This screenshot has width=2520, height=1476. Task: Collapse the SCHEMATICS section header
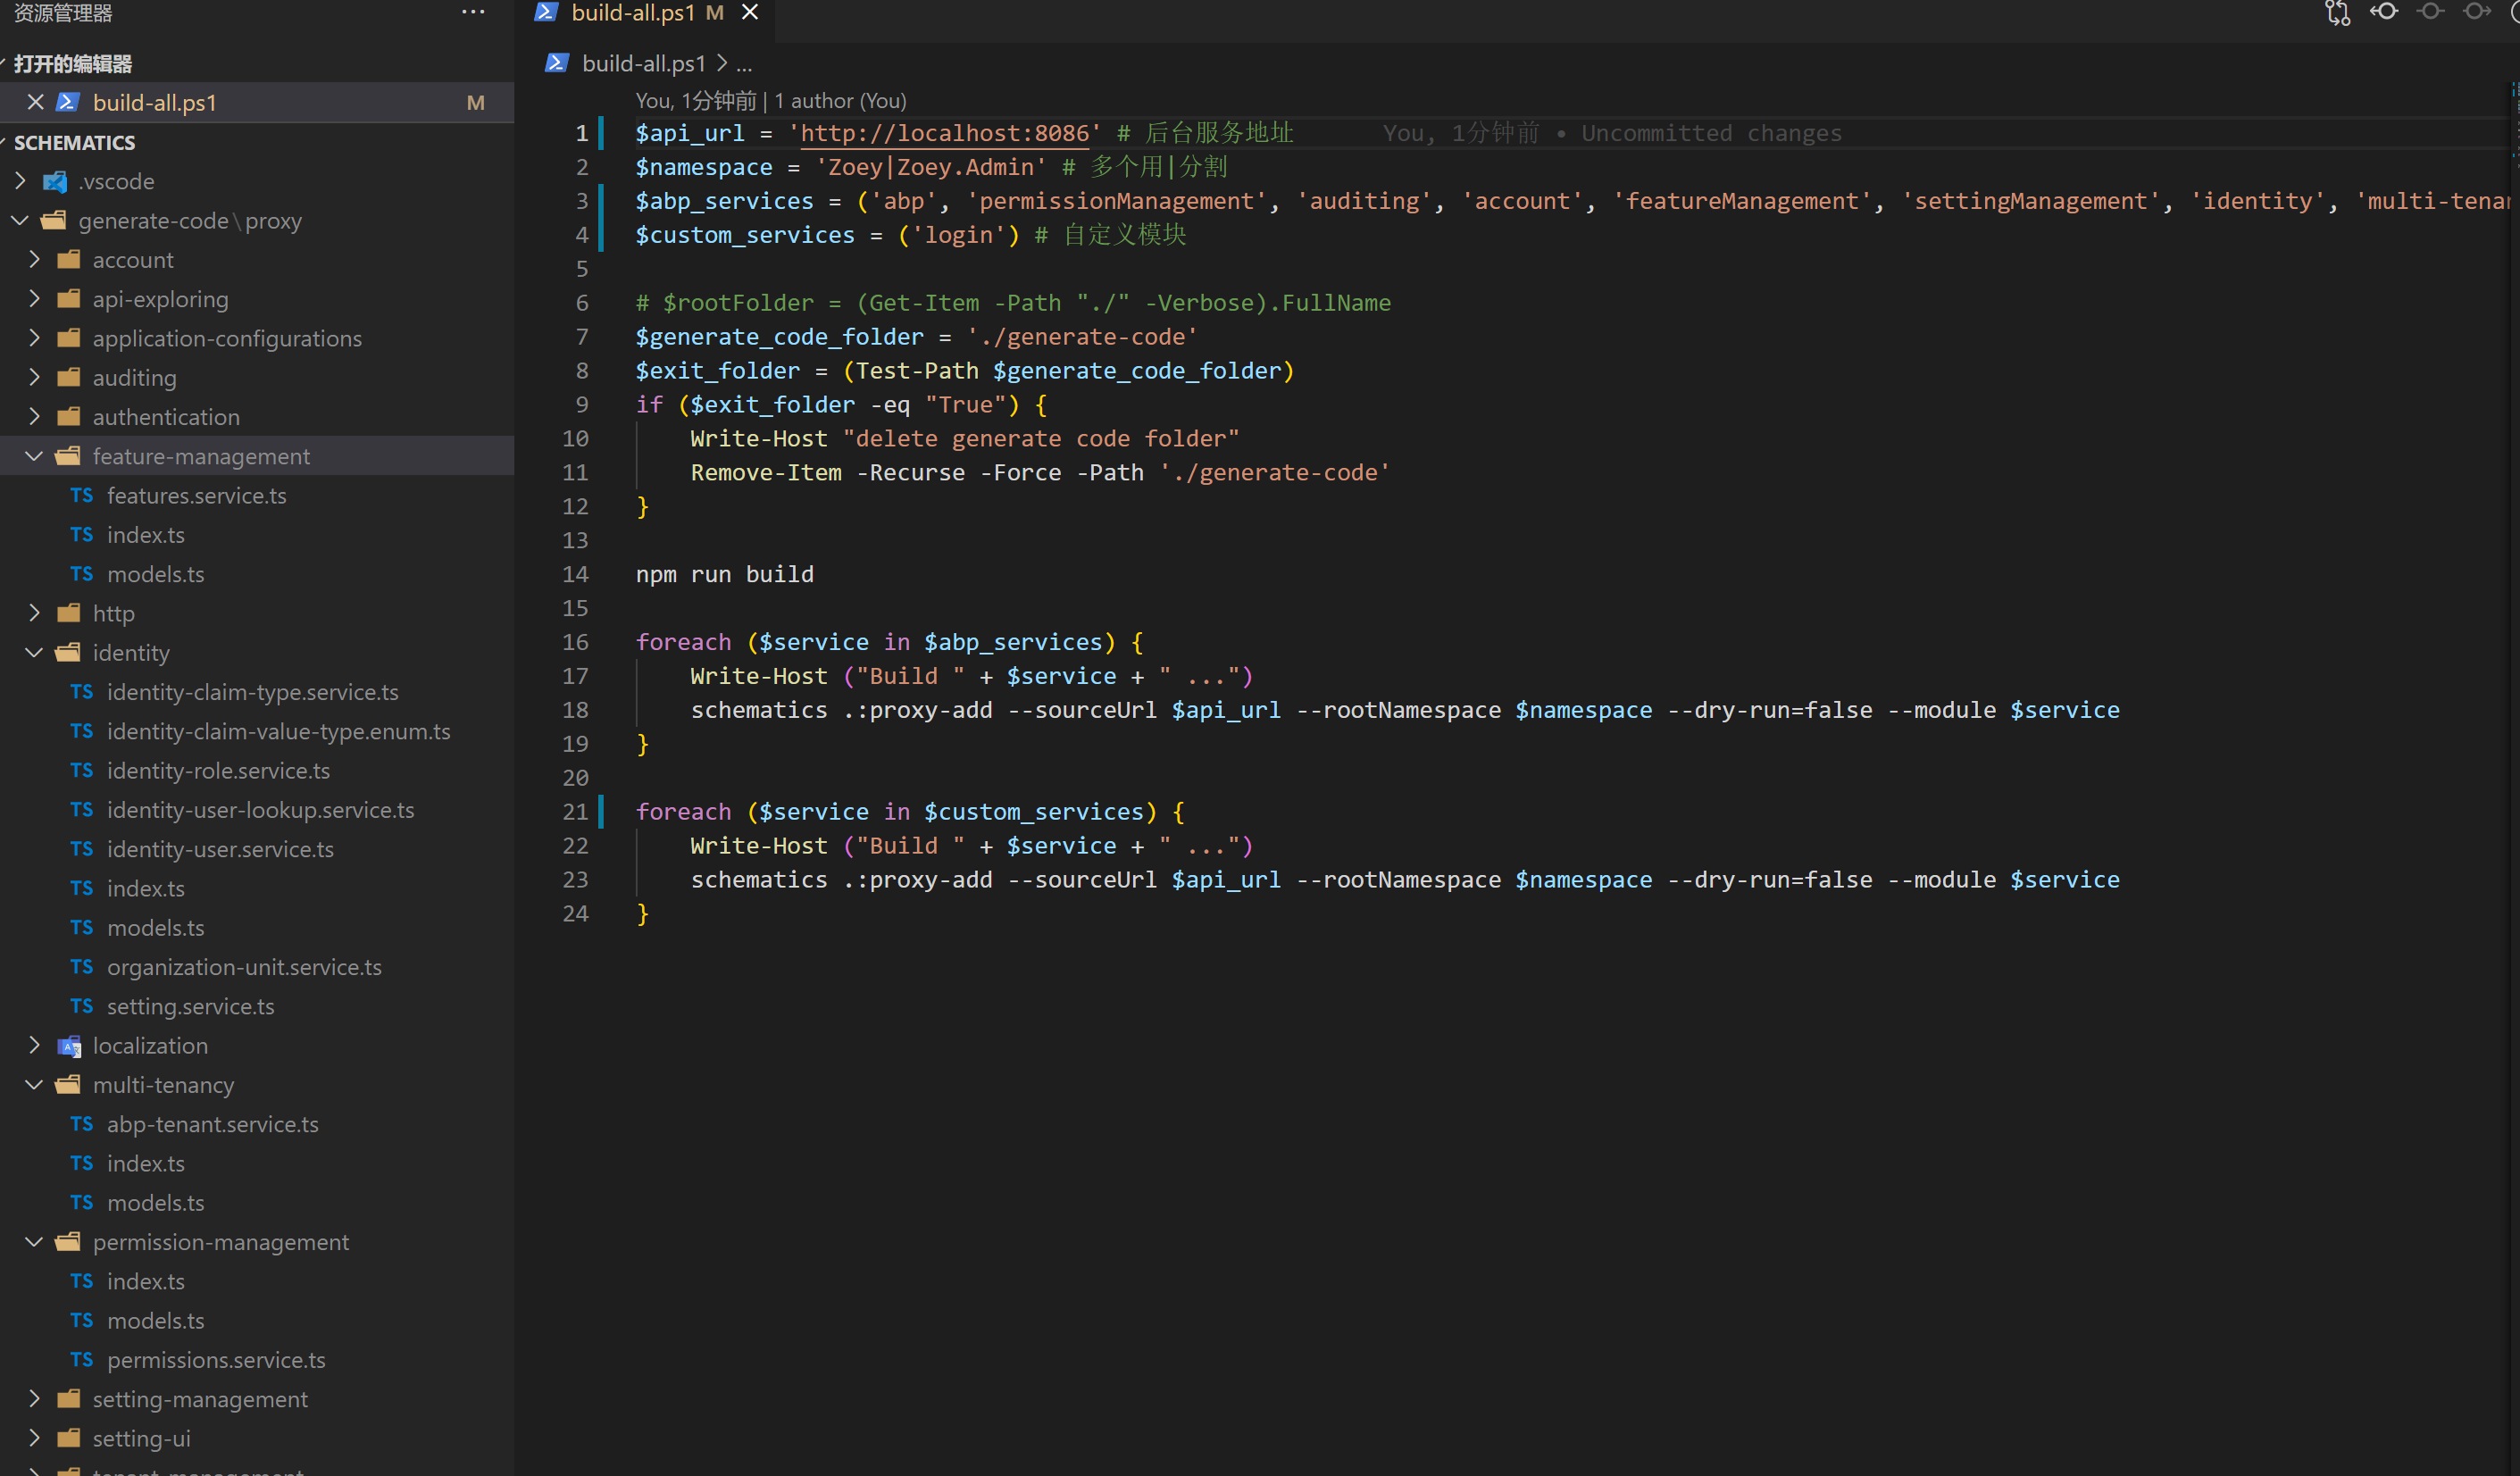74,143
